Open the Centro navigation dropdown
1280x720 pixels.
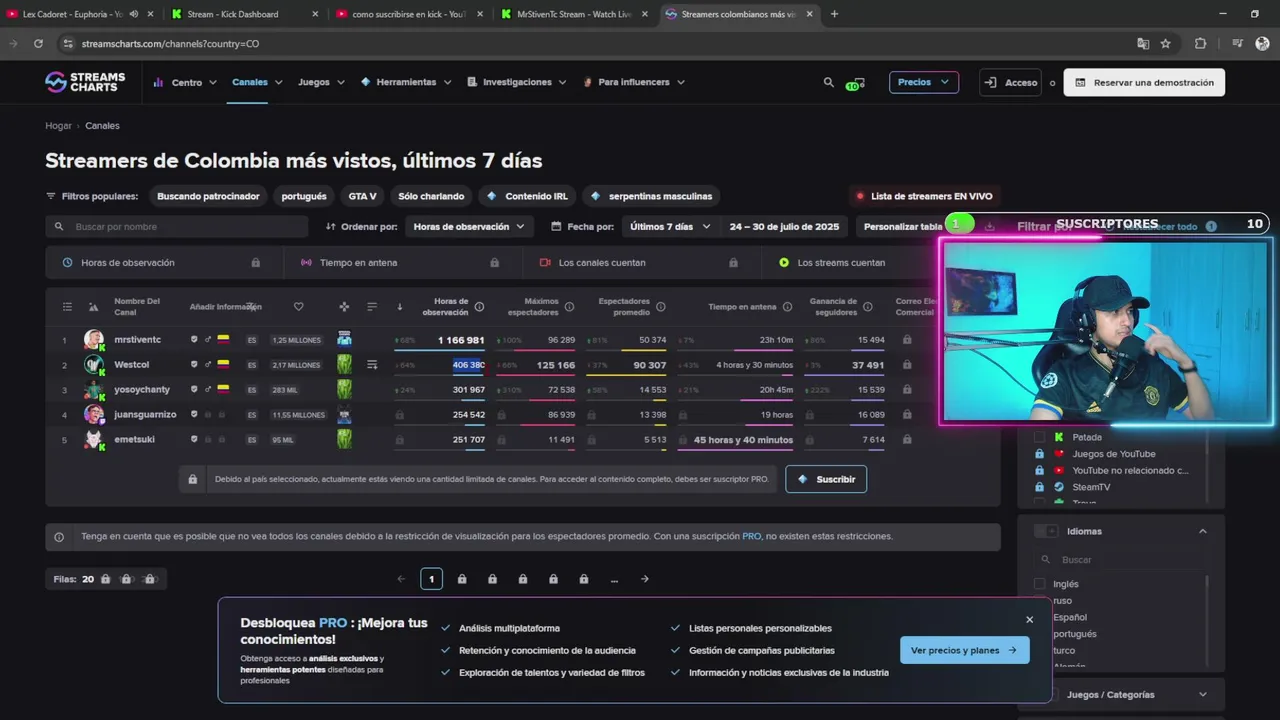click(185, 82)
